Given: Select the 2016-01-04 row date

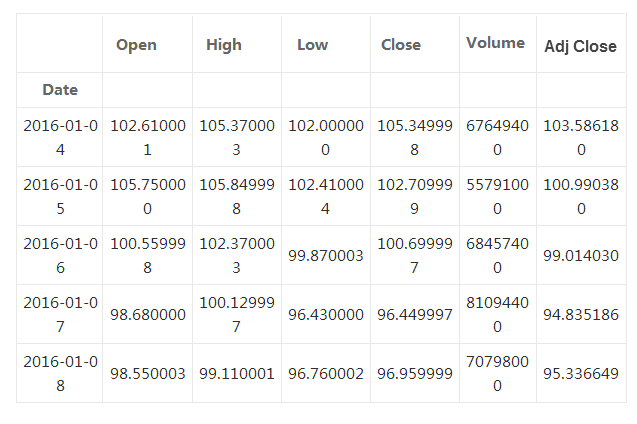Looking at the screenshot, I should pyautogui.click(x=60, y=139).
